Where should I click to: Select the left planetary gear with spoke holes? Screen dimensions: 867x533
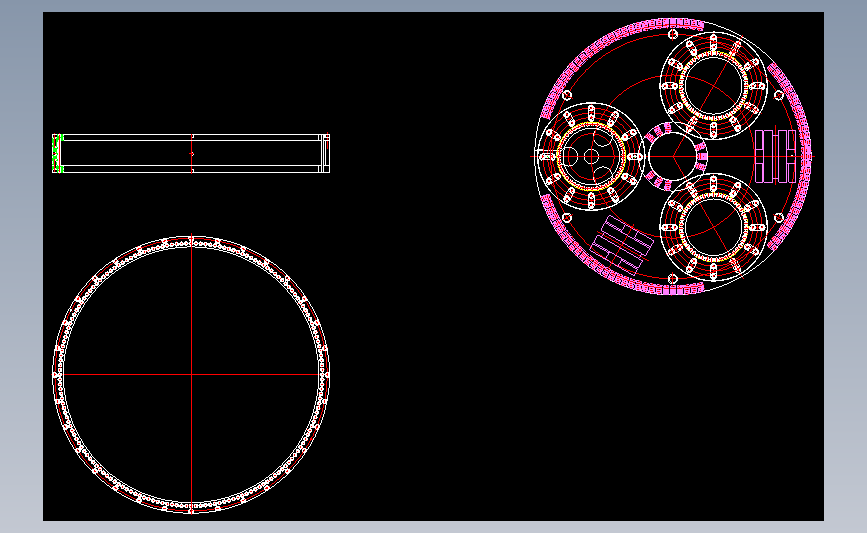(591, 156)
